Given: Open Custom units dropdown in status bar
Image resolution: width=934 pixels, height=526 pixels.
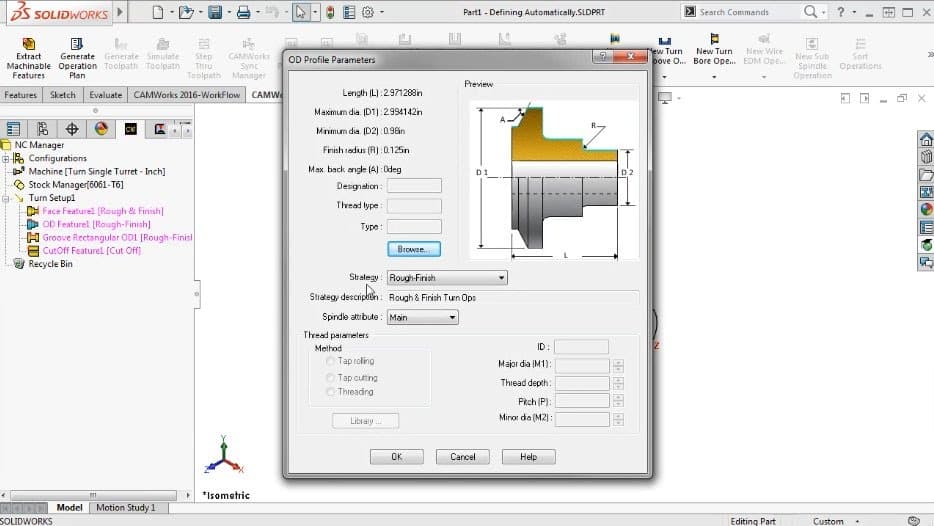Looking at the screenshot, I should (x=857, y=521).
